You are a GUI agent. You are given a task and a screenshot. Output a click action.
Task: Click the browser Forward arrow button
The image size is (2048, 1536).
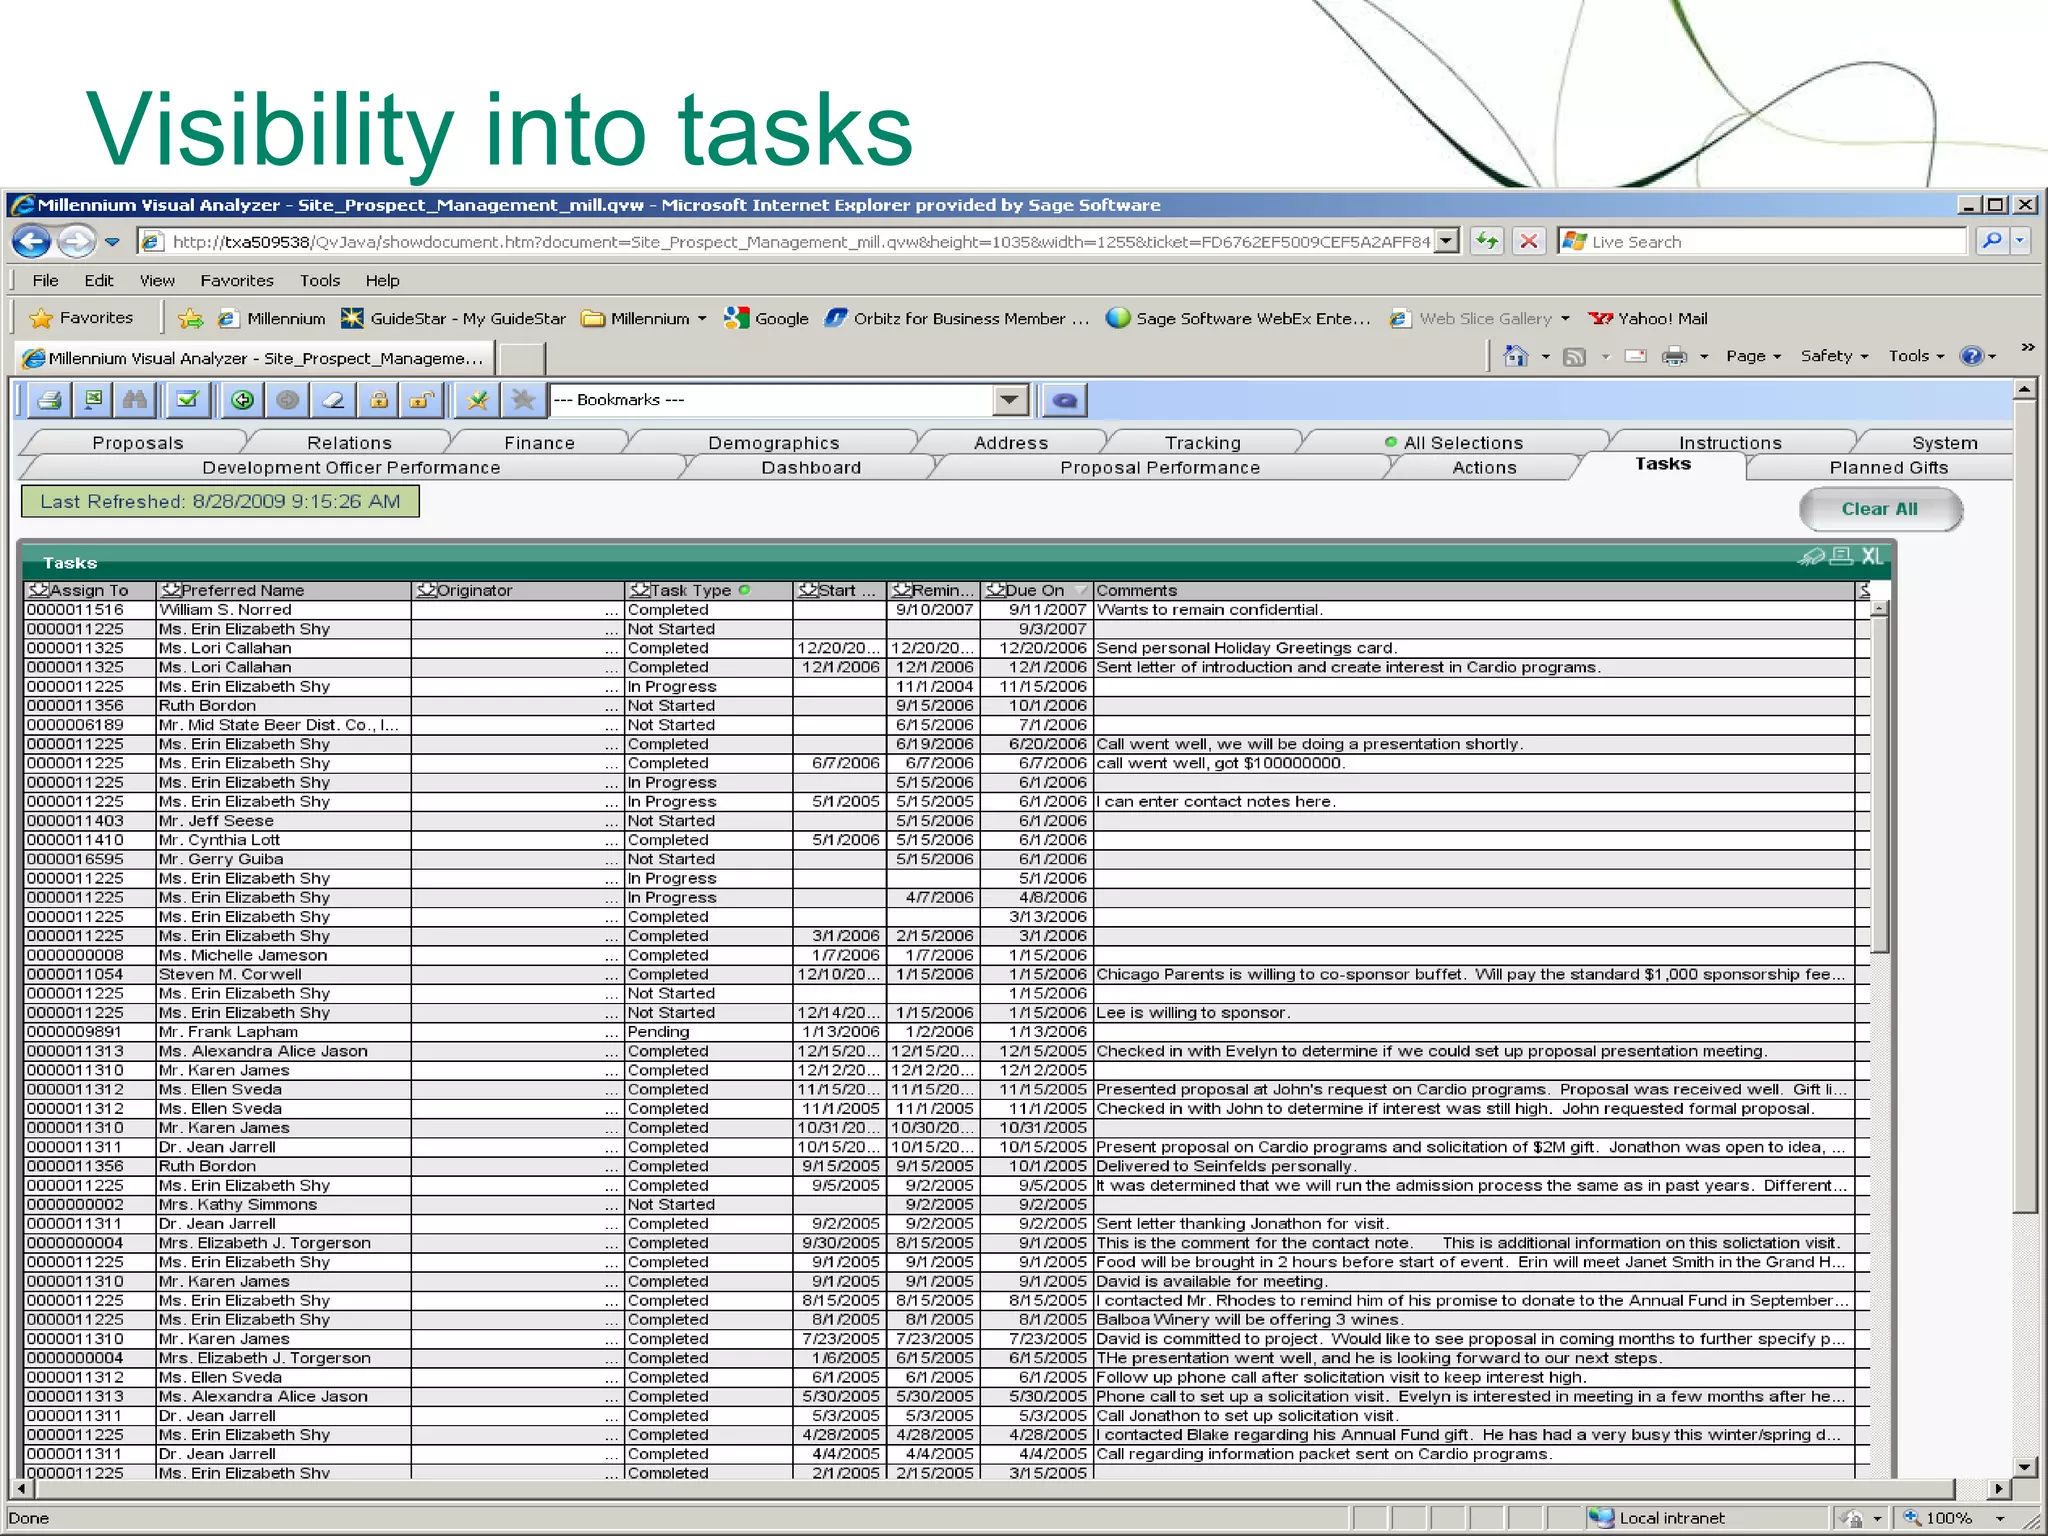tap(76, 241)
